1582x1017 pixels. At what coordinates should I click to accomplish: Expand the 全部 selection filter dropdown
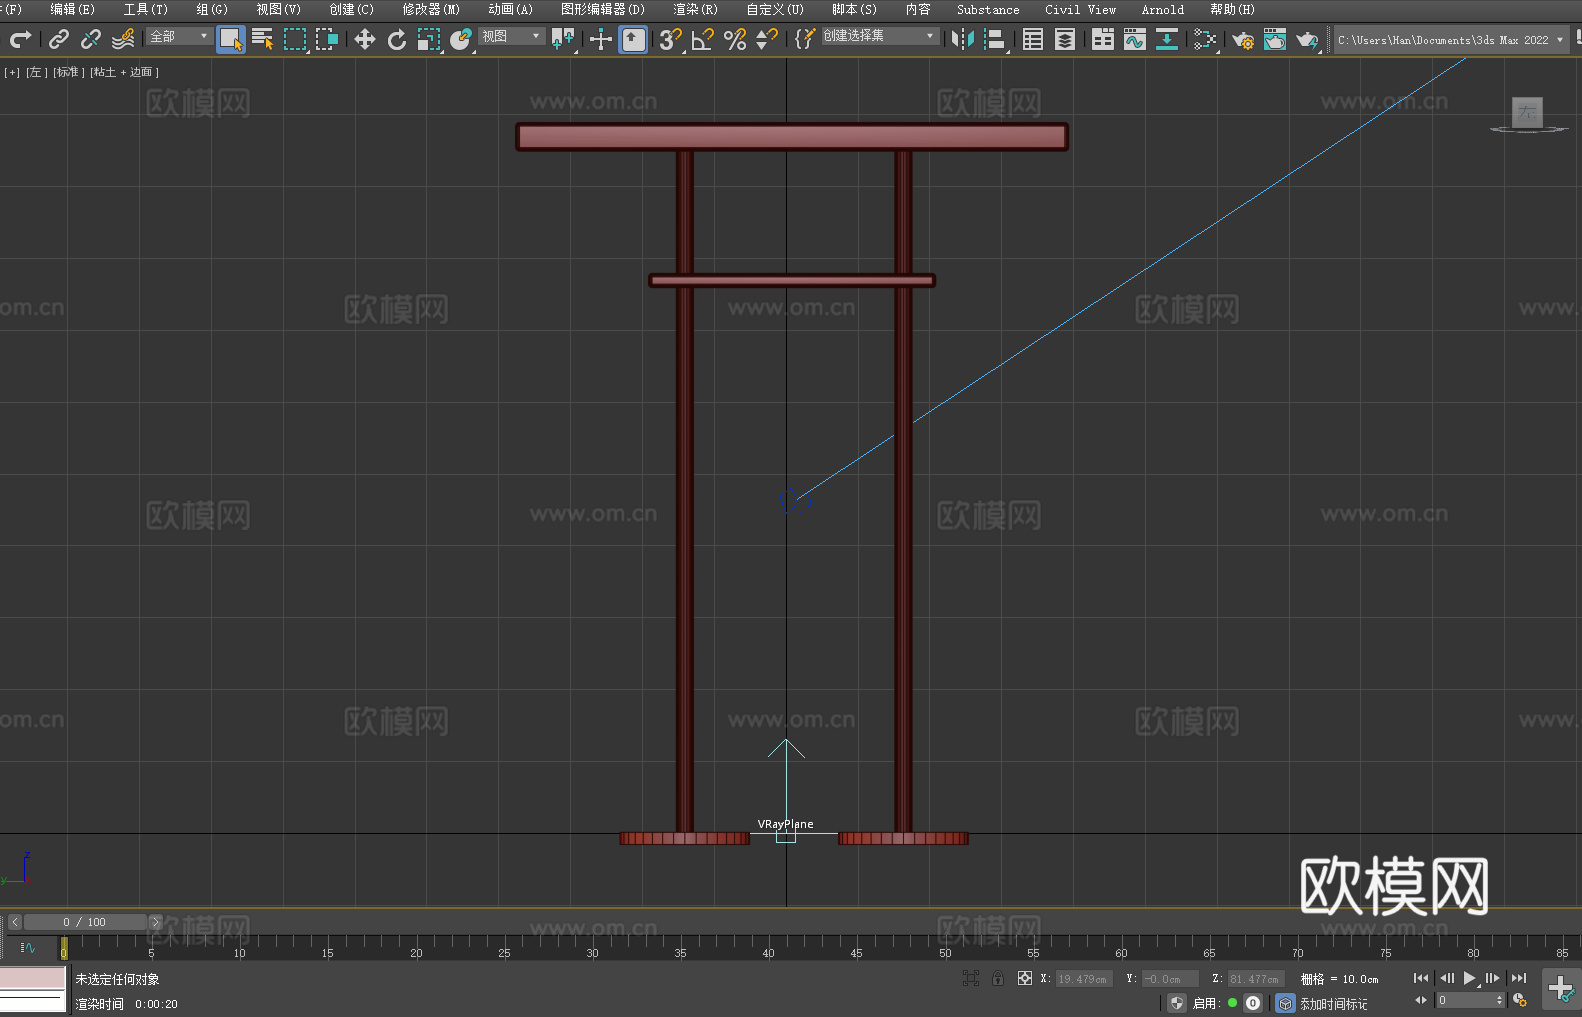(180, 37)
